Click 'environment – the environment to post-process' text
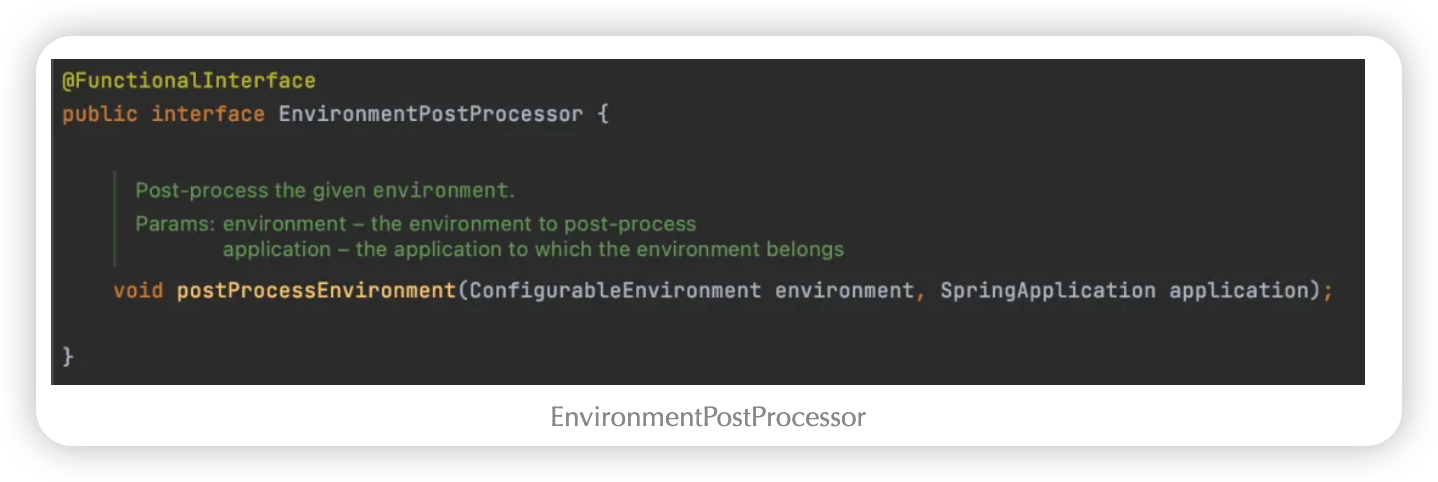 pos(459,223)
